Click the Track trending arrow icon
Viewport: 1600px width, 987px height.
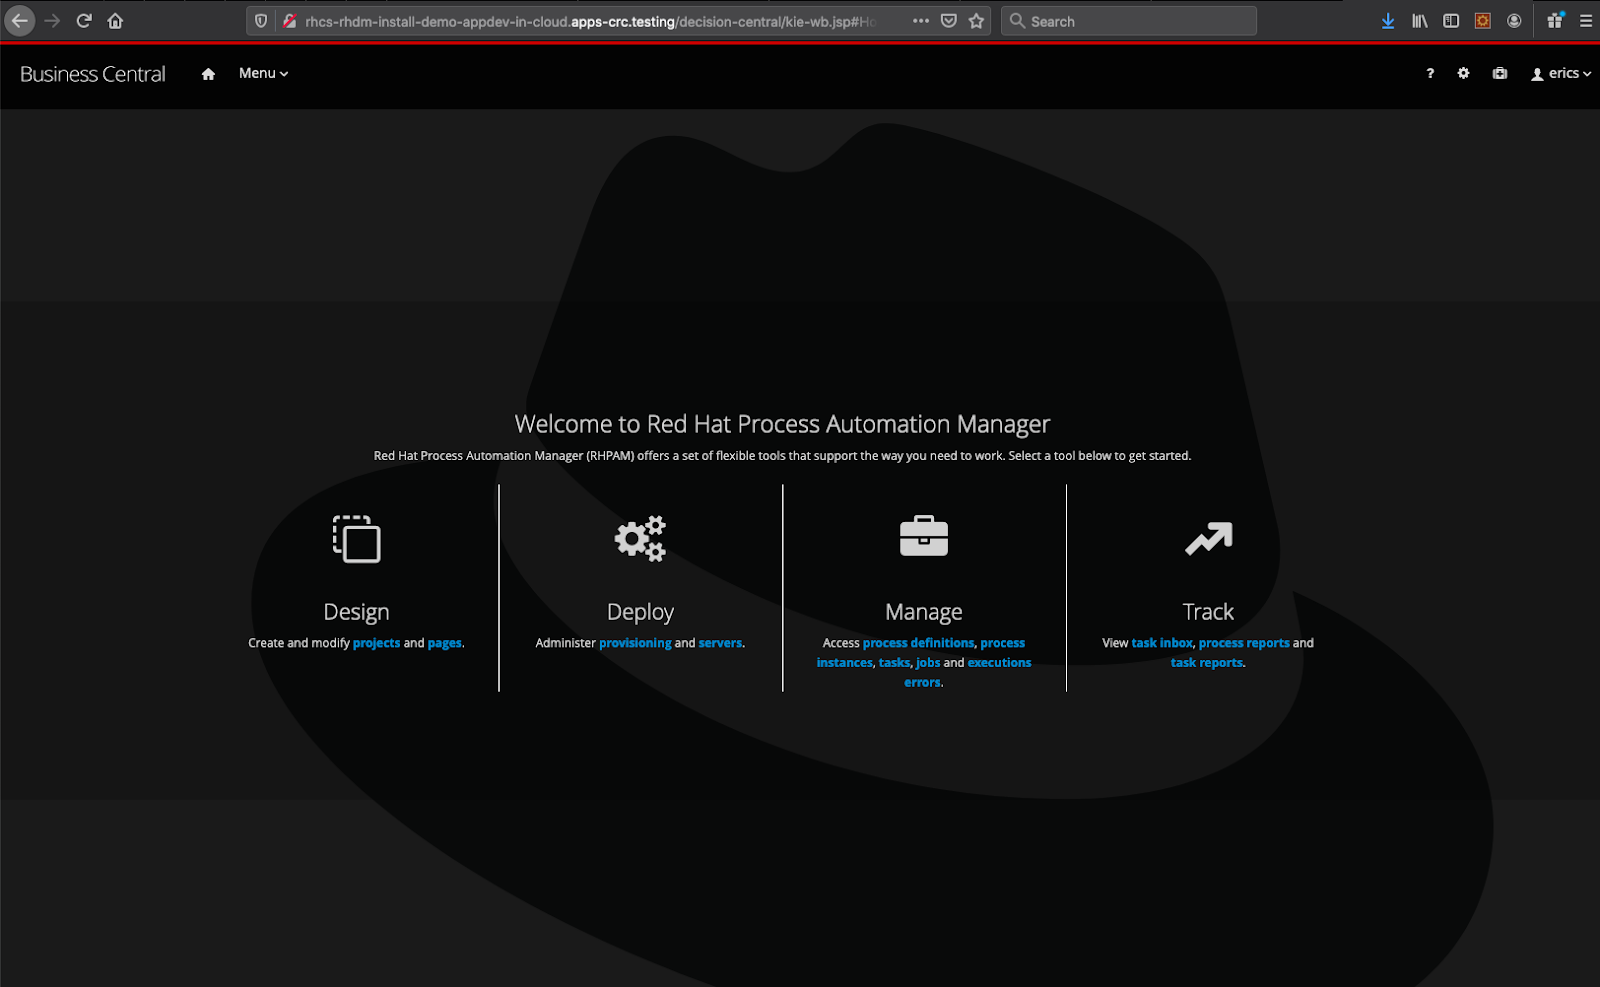click(1208, 538)
